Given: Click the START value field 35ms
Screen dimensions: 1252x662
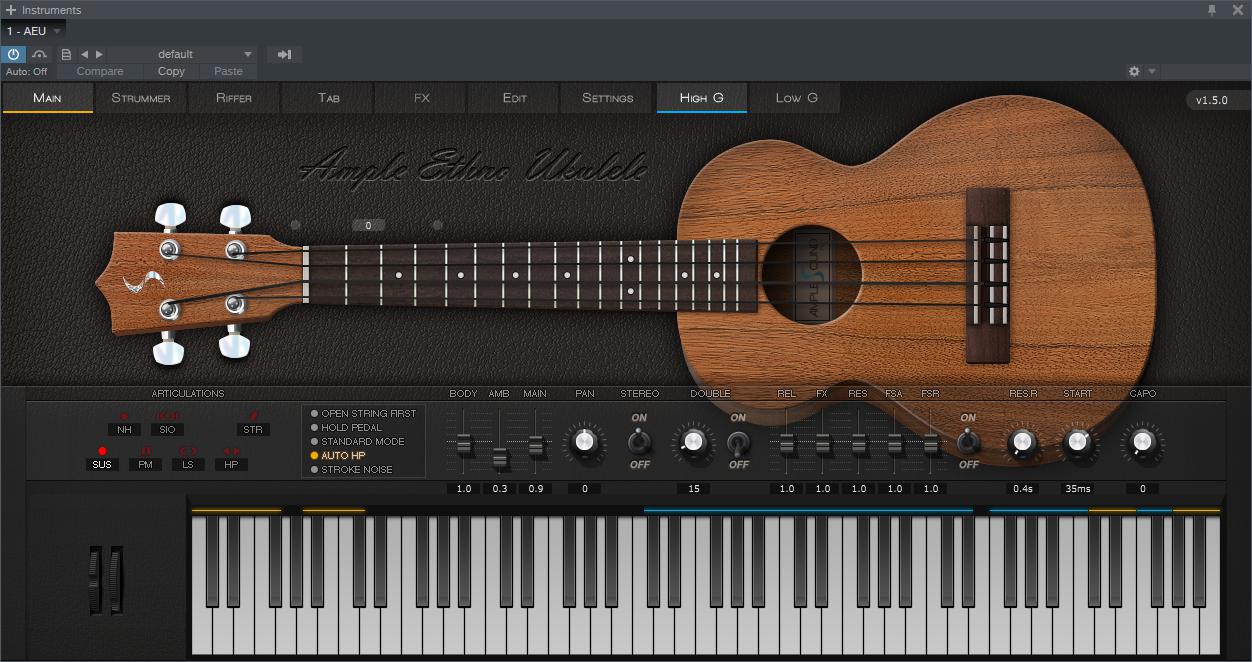Looking at the screenshot, I should (1078, 489).
